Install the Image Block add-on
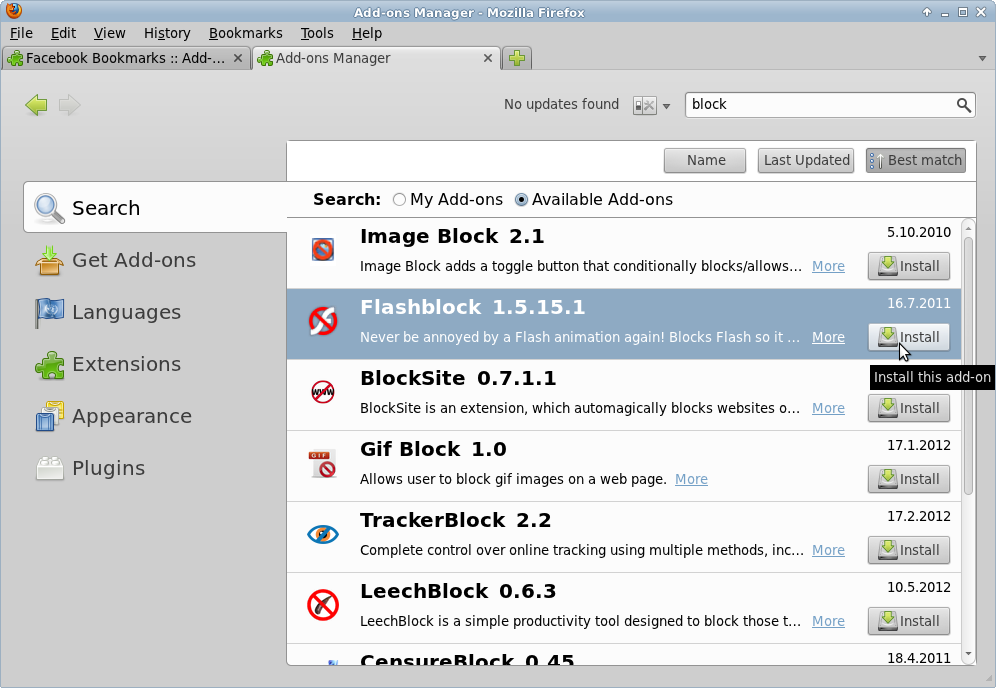 click(x=909, y=266)
